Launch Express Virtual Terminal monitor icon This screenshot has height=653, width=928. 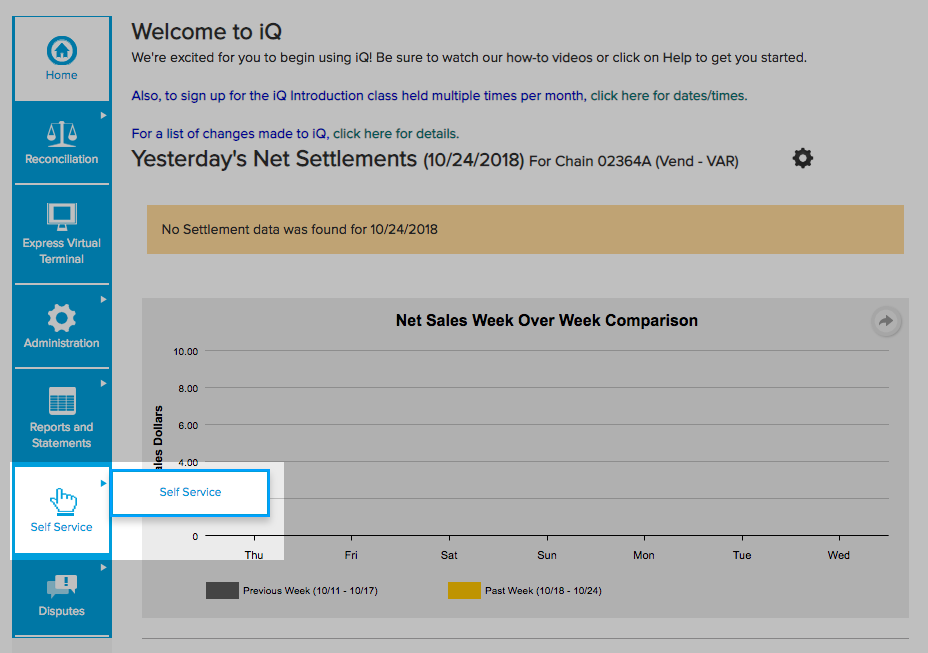pos(62,217)
